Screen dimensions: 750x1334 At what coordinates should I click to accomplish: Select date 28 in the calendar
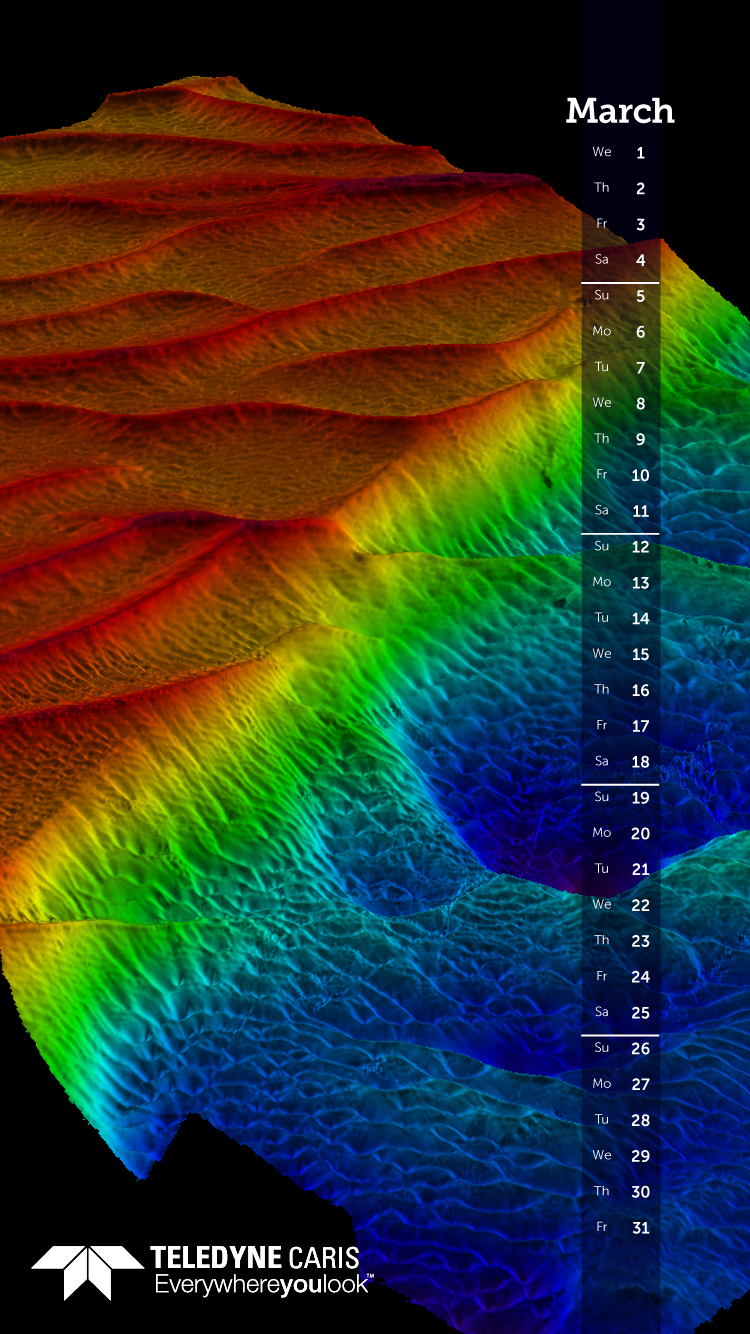pos(641,1120)
